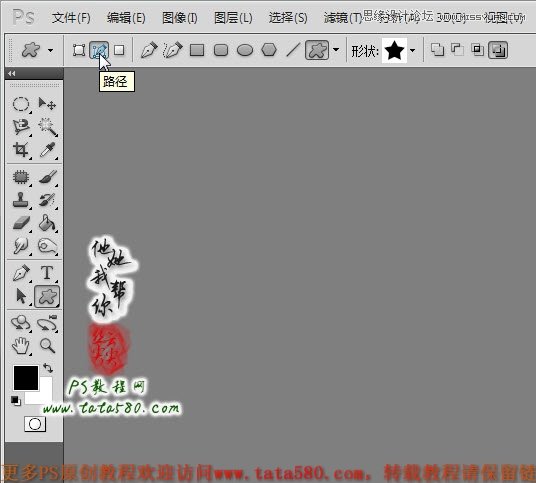536x483 pixels.
Task: Open the tool preset picker dropdown
Action: [51, 51]
